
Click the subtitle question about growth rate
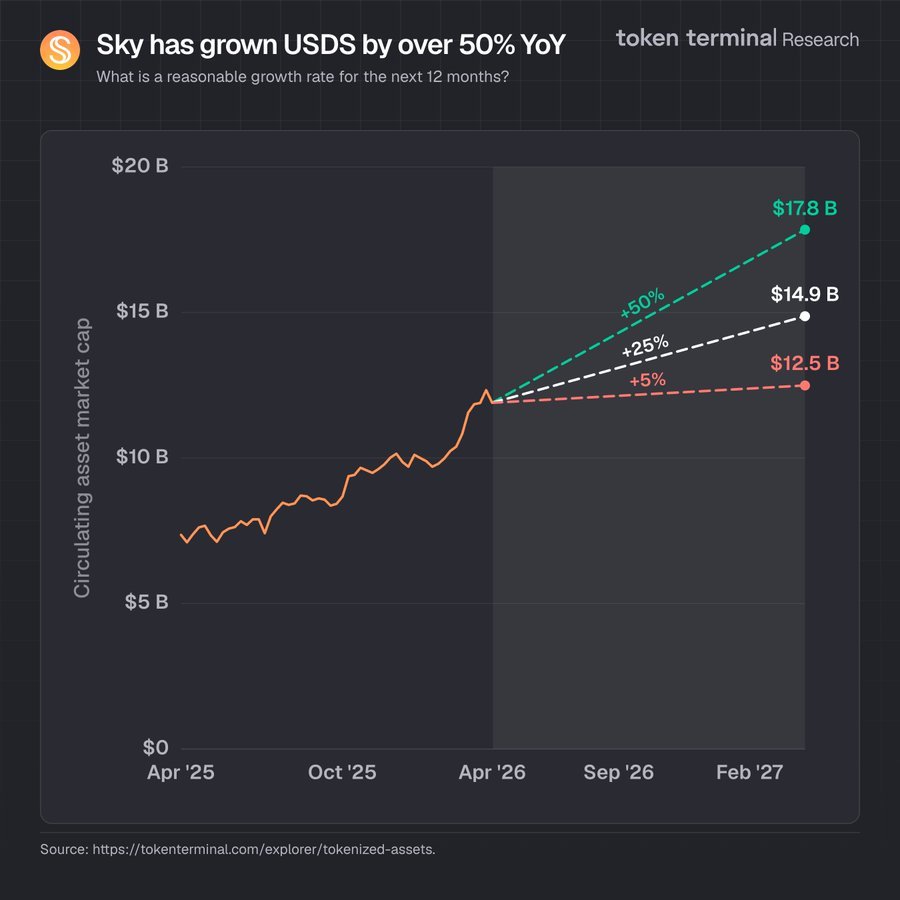pos(301,77)
